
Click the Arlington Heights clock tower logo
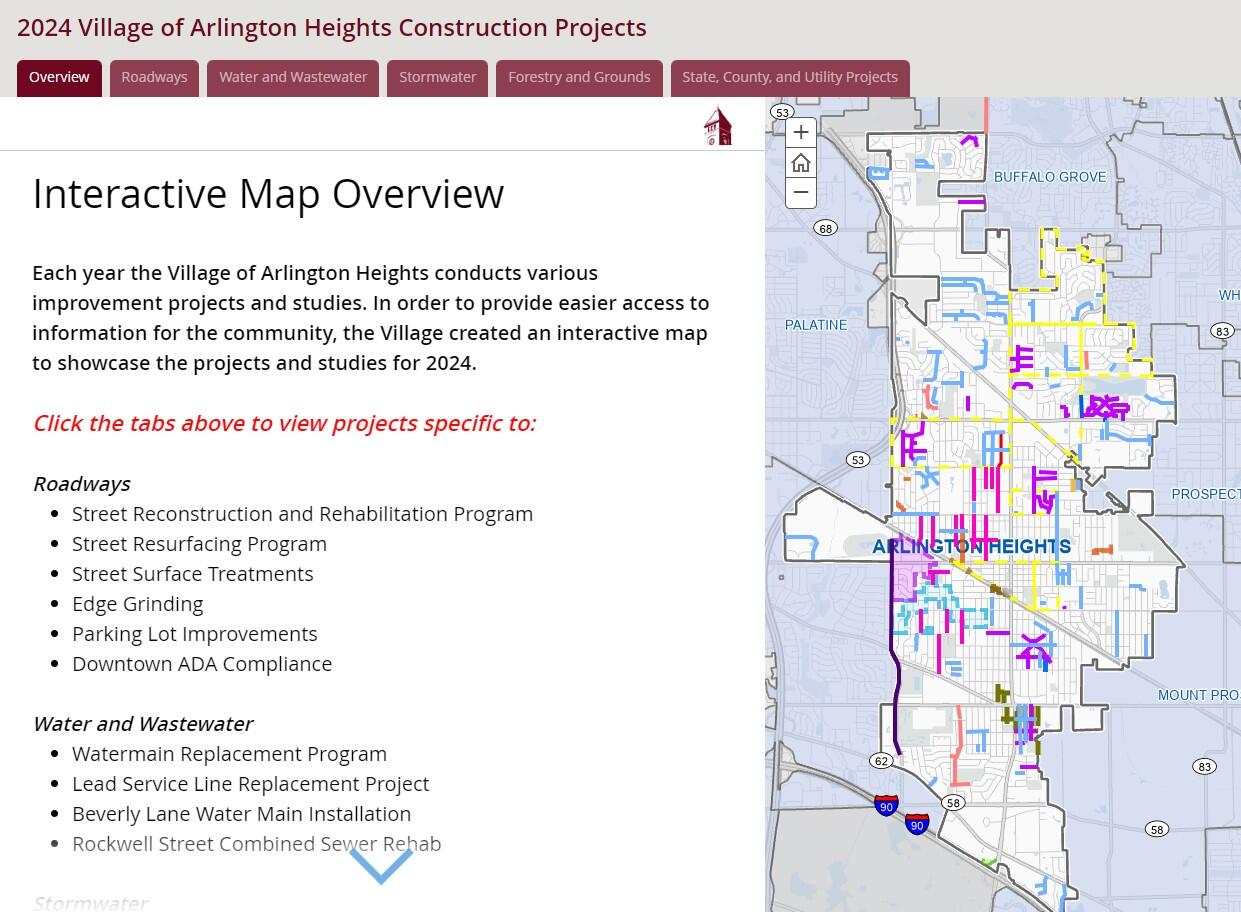point(717,124)
